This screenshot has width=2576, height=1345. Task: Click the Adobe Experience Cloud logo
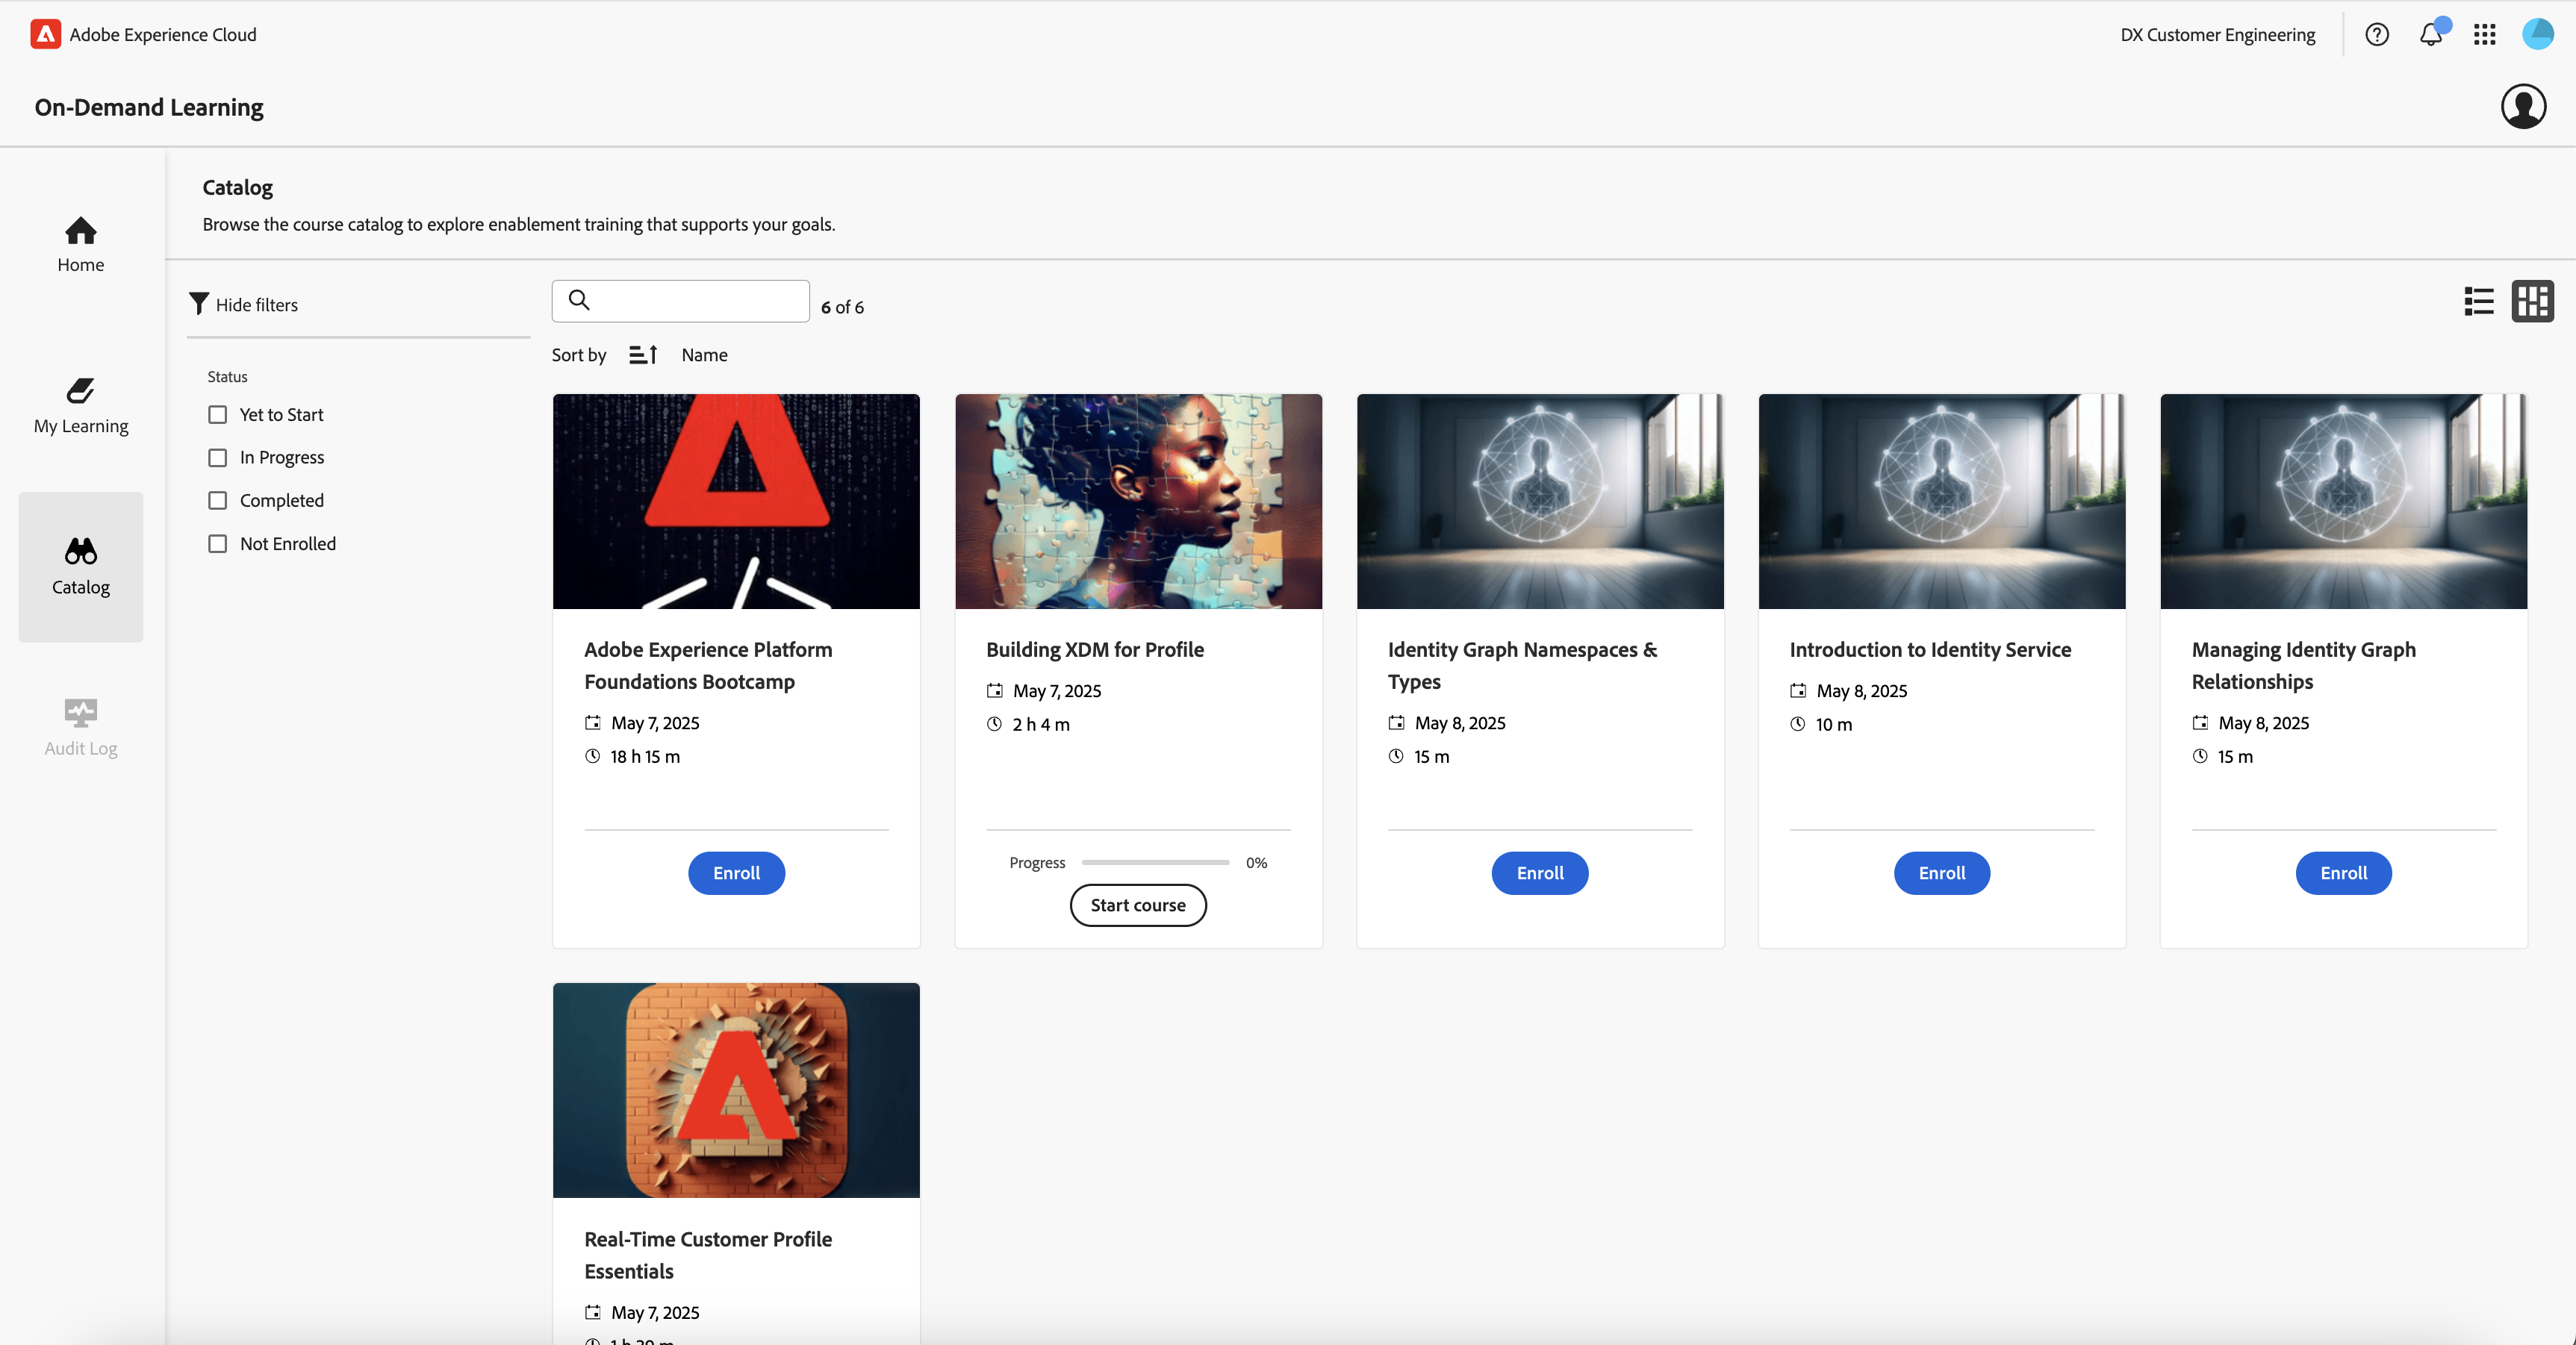45,35
